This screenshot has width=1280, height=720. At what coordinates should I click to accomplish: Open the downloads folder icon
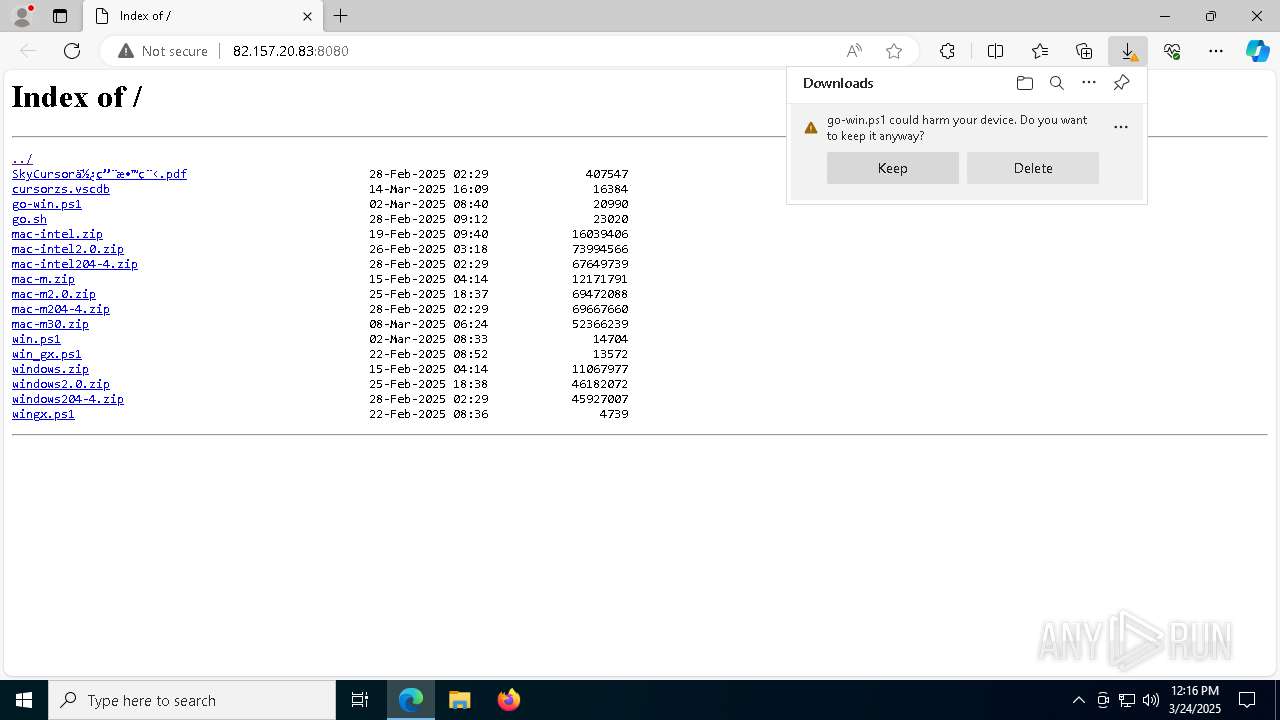1024,83
